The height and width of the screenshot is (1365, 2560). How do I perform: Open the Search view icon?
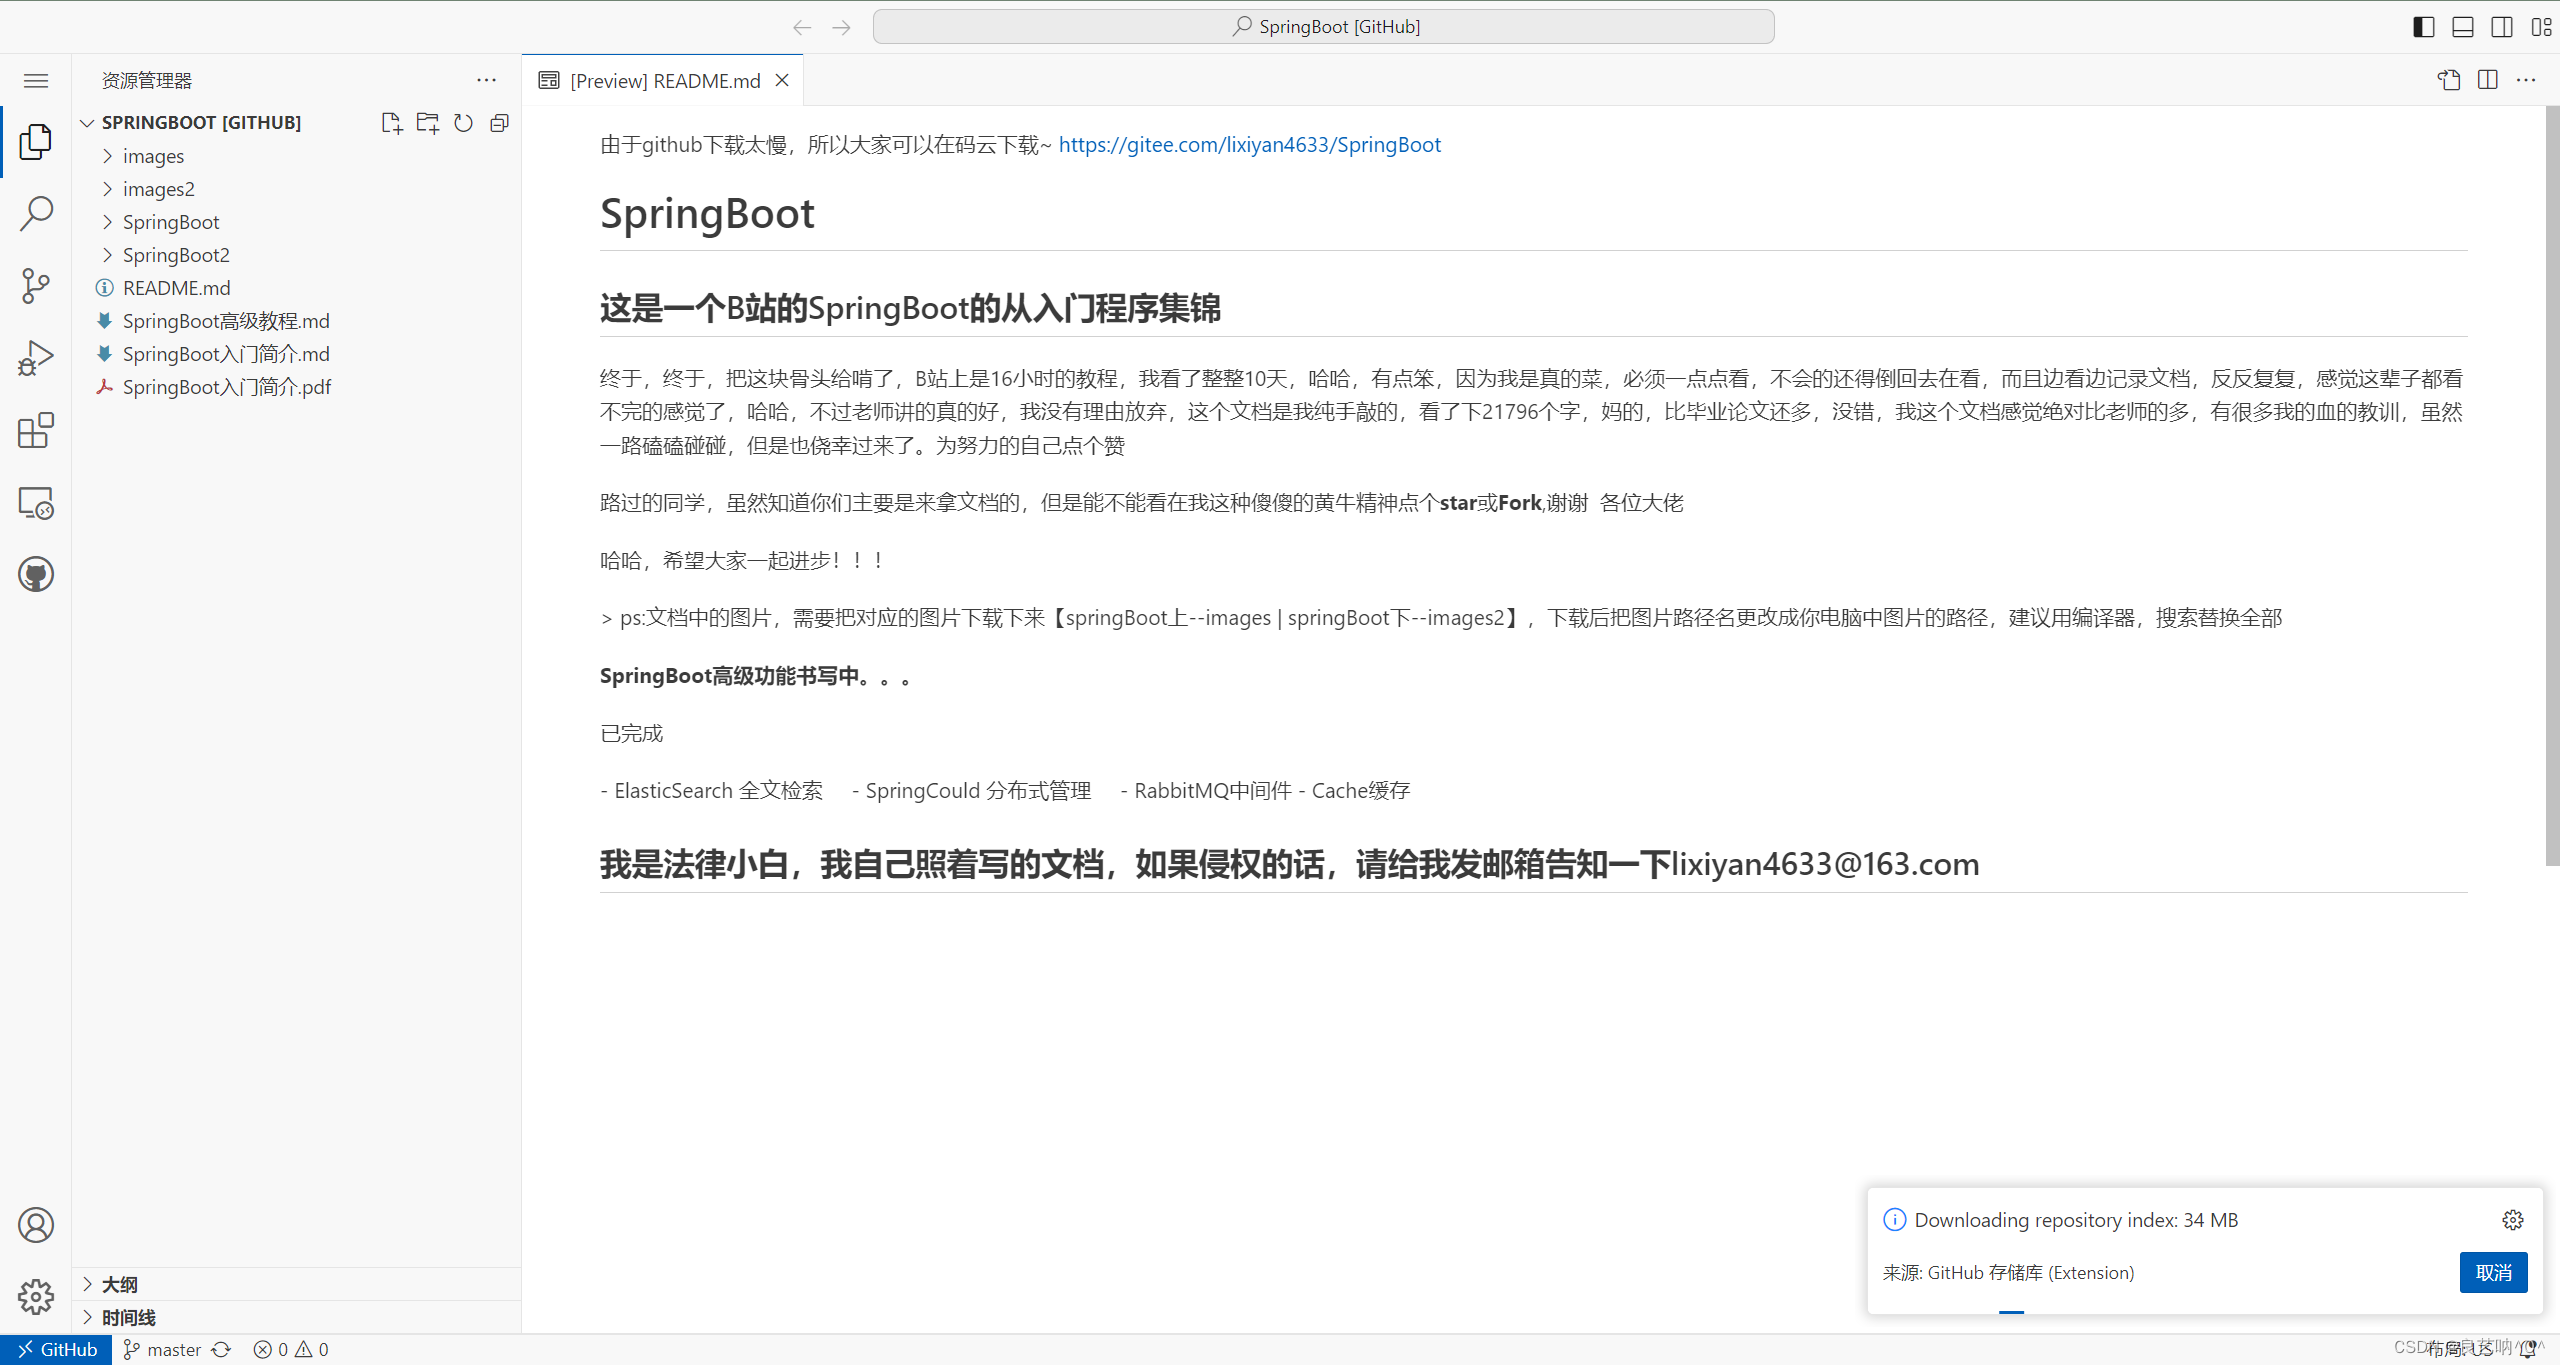pyautogui.click(x=36, y=213)
